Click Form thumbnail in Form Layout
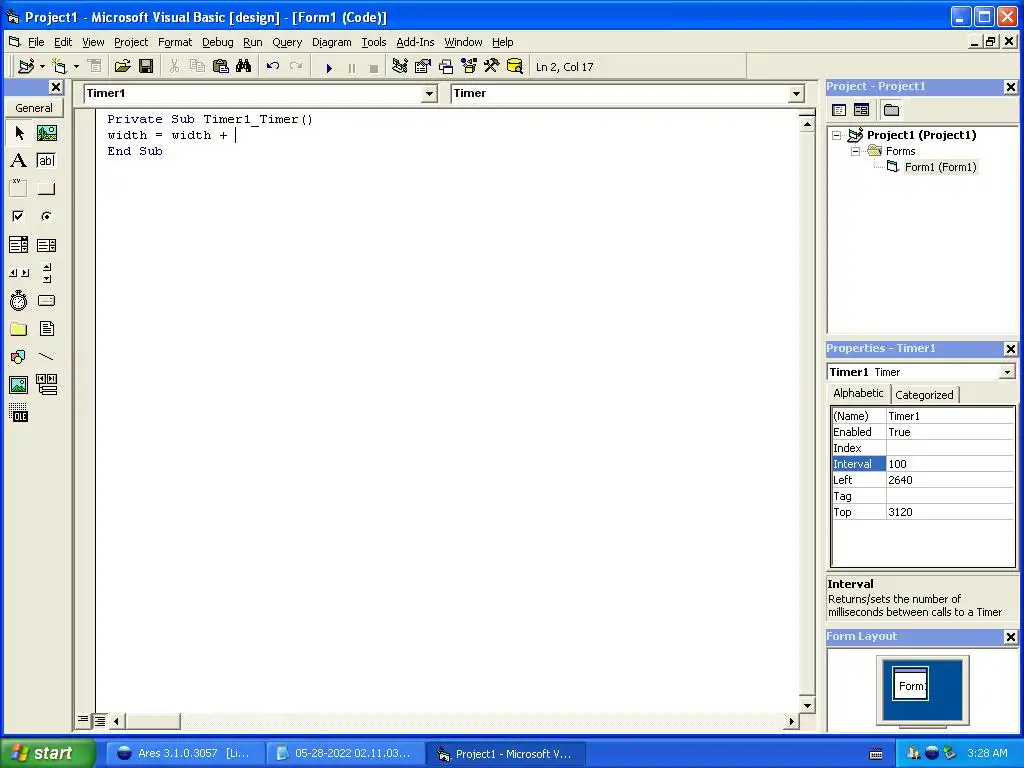1024x768 pixels. [911, 684]
